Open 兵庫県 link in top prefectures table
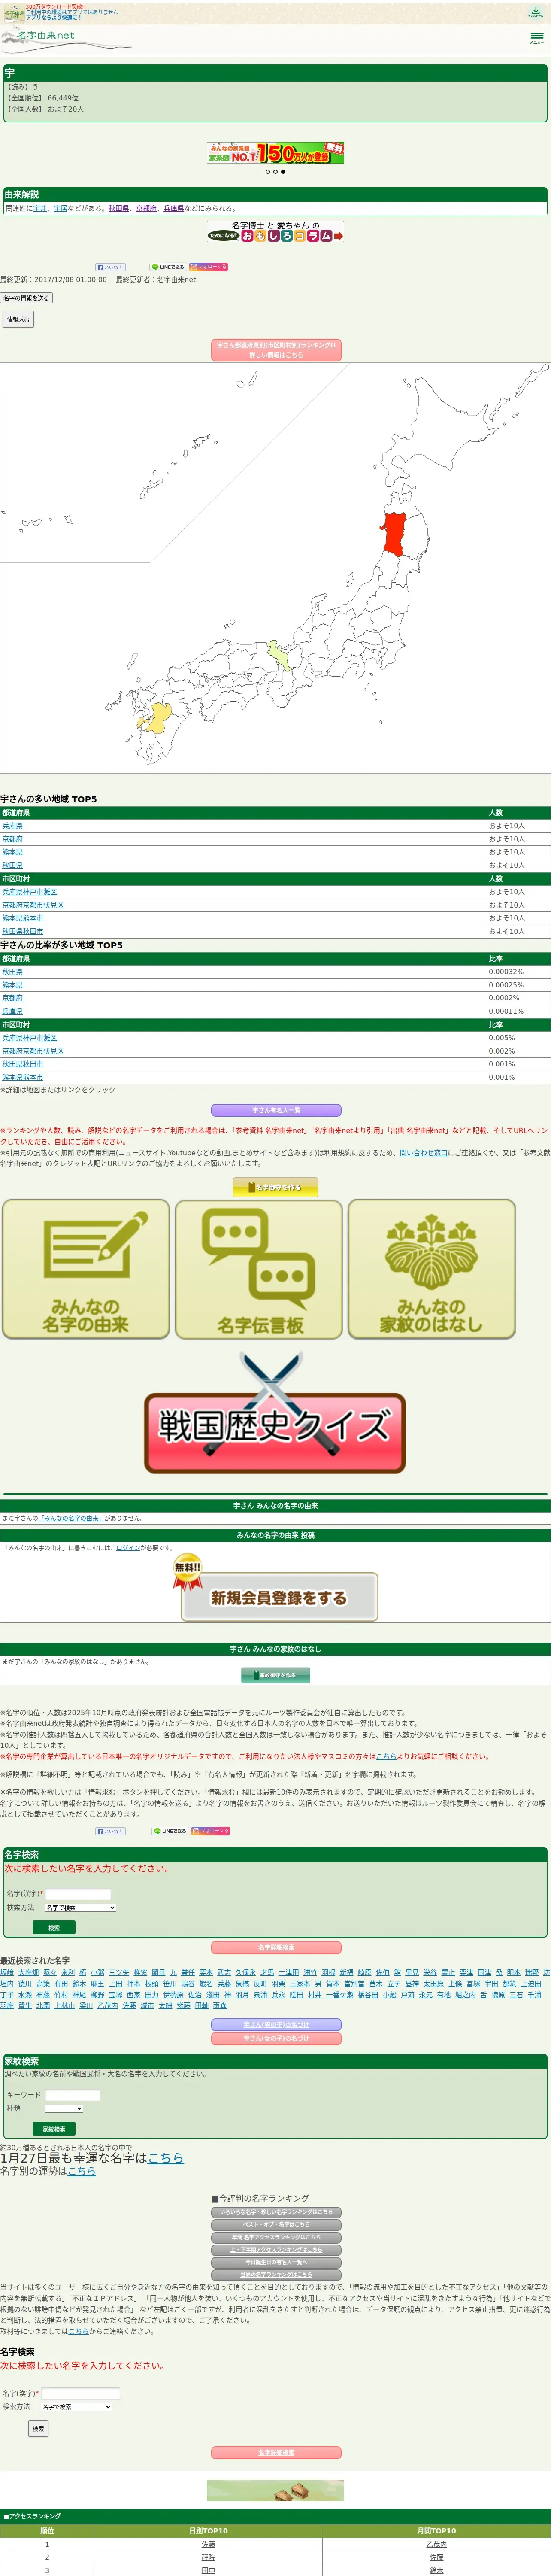This screenshot has height=2576, width=551. [x=12, y=826]
